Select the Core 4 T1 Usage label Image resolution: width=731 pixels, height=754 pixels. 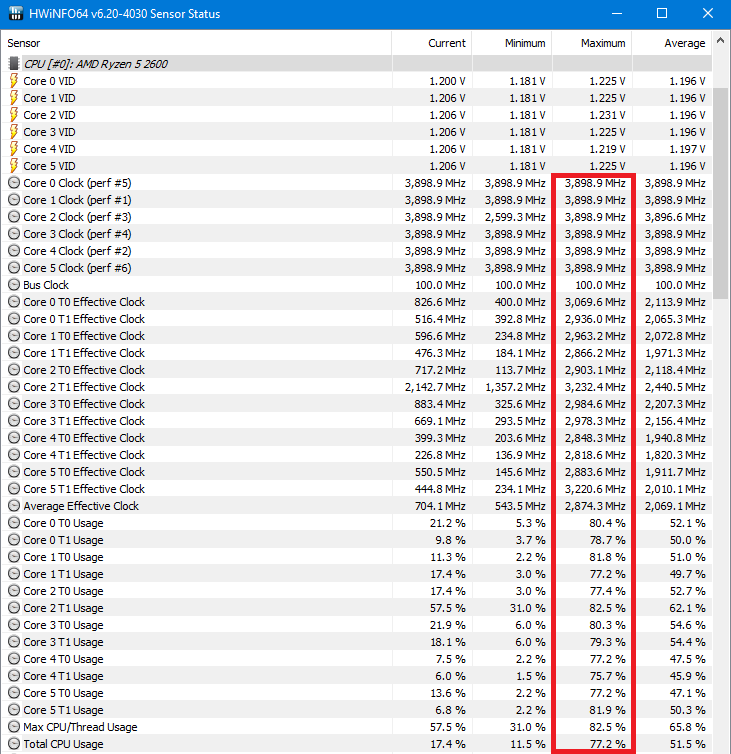(x=63, y=676)
